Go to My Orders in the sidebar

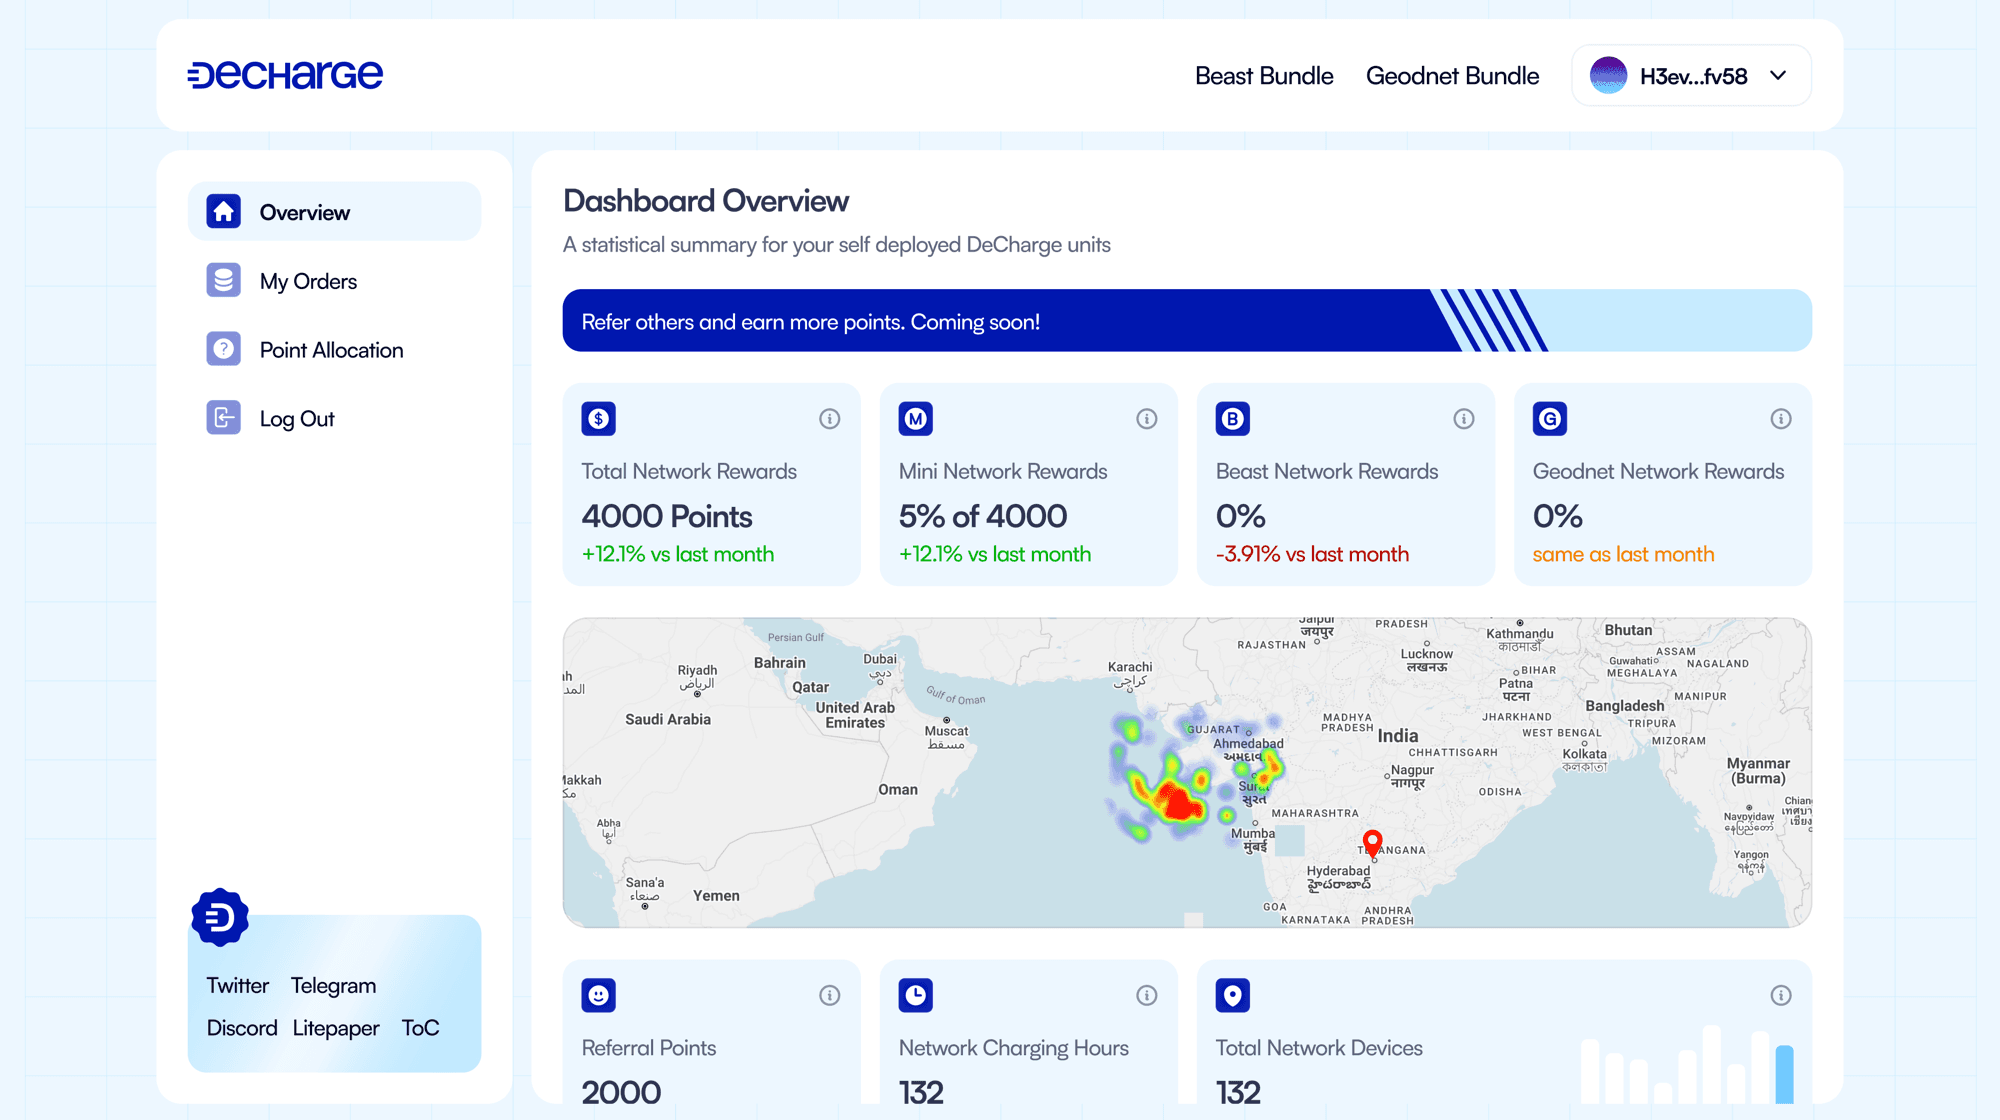[308, 281]
